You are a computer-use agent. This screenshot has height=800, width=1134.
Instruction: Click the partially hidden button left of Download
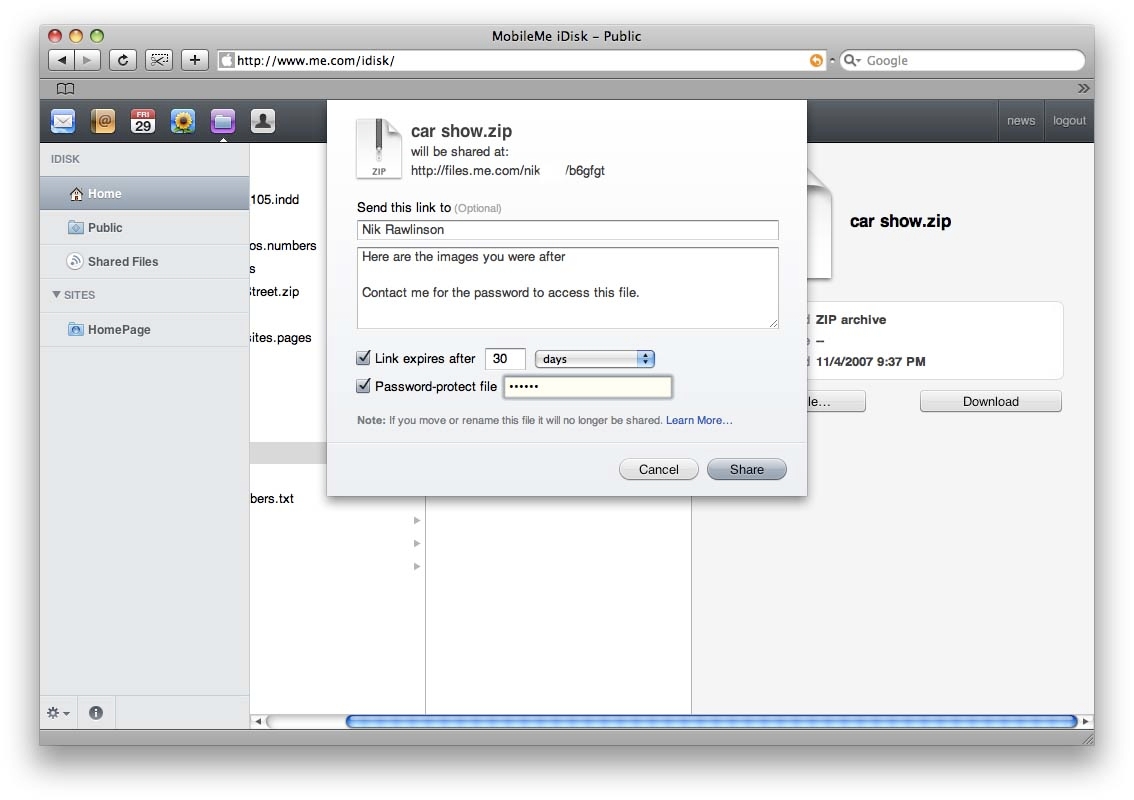(836, 401)
